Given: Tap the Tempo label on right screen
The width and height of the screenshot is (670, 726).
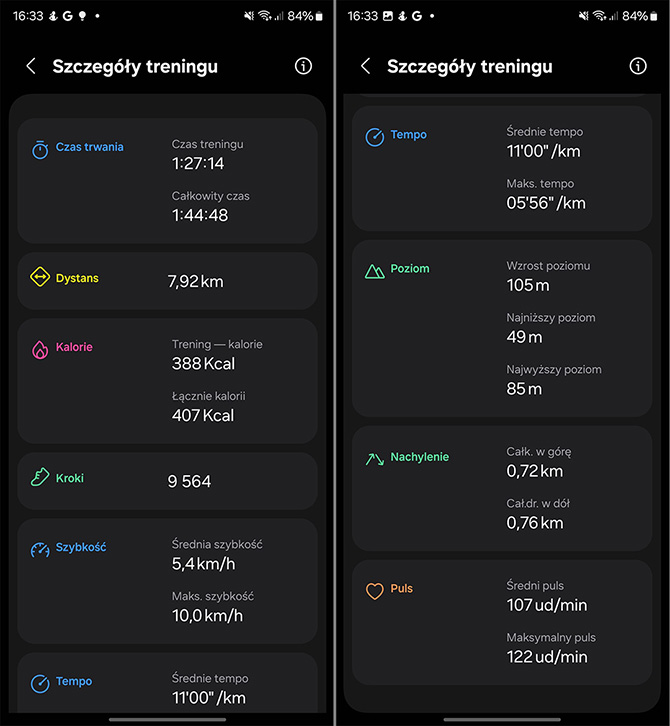Looking at the screenshot, I should [x=408, y=135].
